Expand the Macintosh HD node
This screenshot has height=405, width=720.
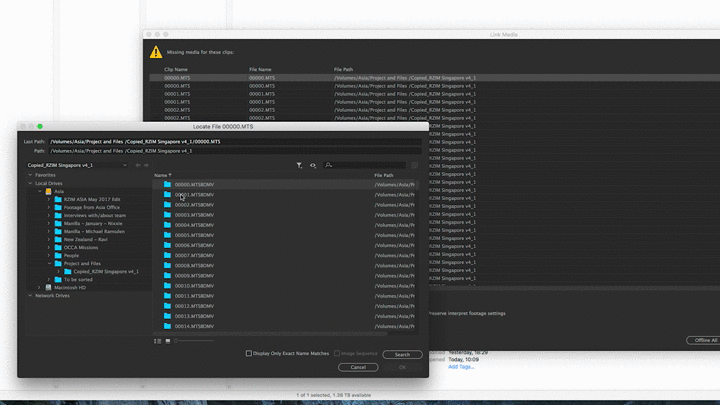(39, 287)
